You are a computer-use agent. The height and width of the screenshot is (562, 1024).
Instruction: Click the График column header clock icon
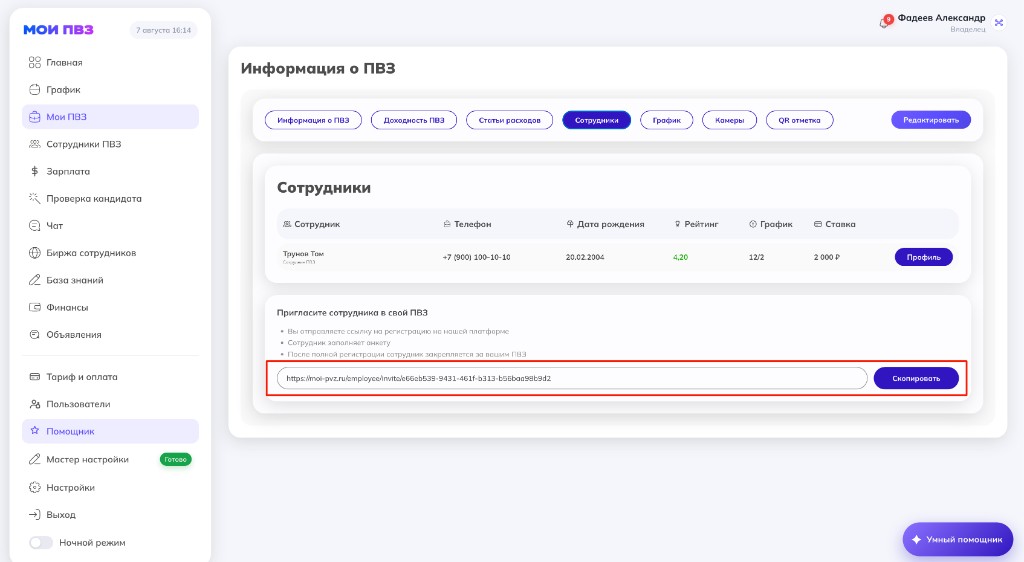753,224
